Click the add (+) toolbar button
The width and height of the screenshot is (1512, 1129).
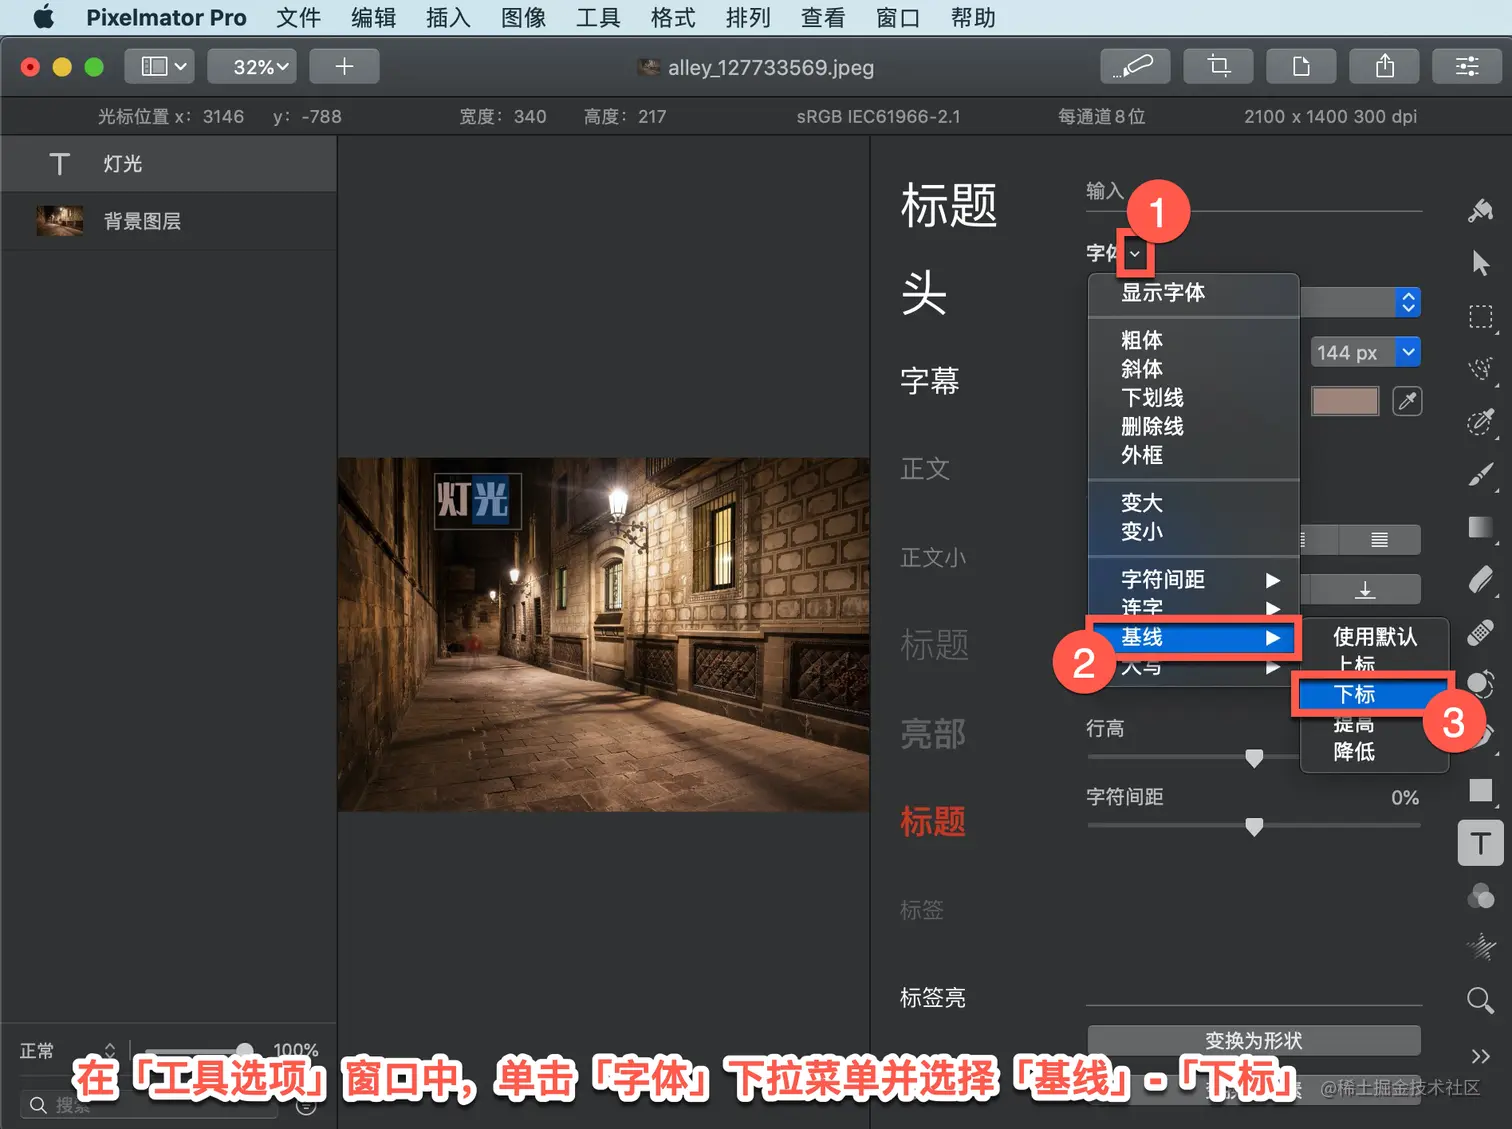tap(344, 67)
